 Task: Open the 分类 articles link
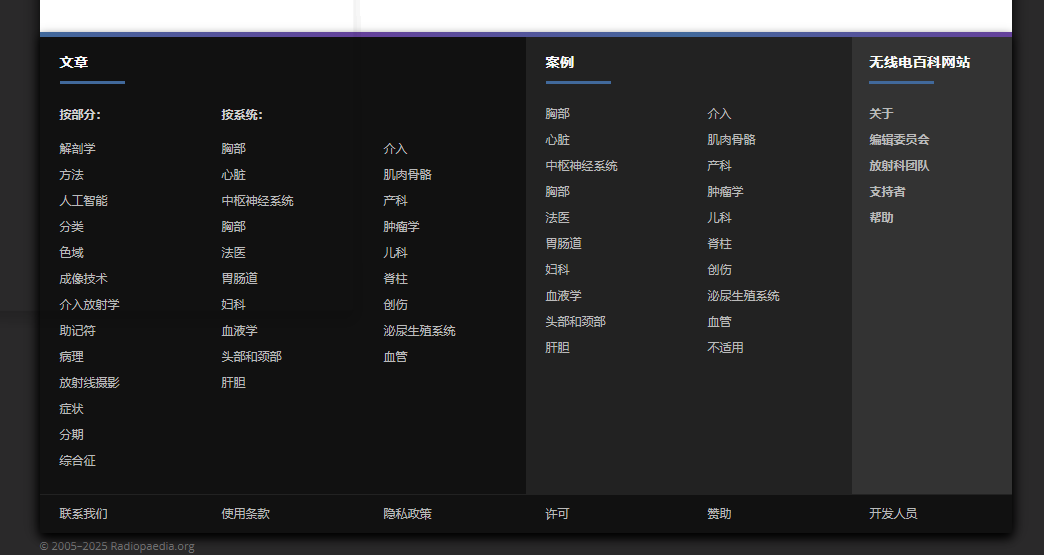(71, 226)
